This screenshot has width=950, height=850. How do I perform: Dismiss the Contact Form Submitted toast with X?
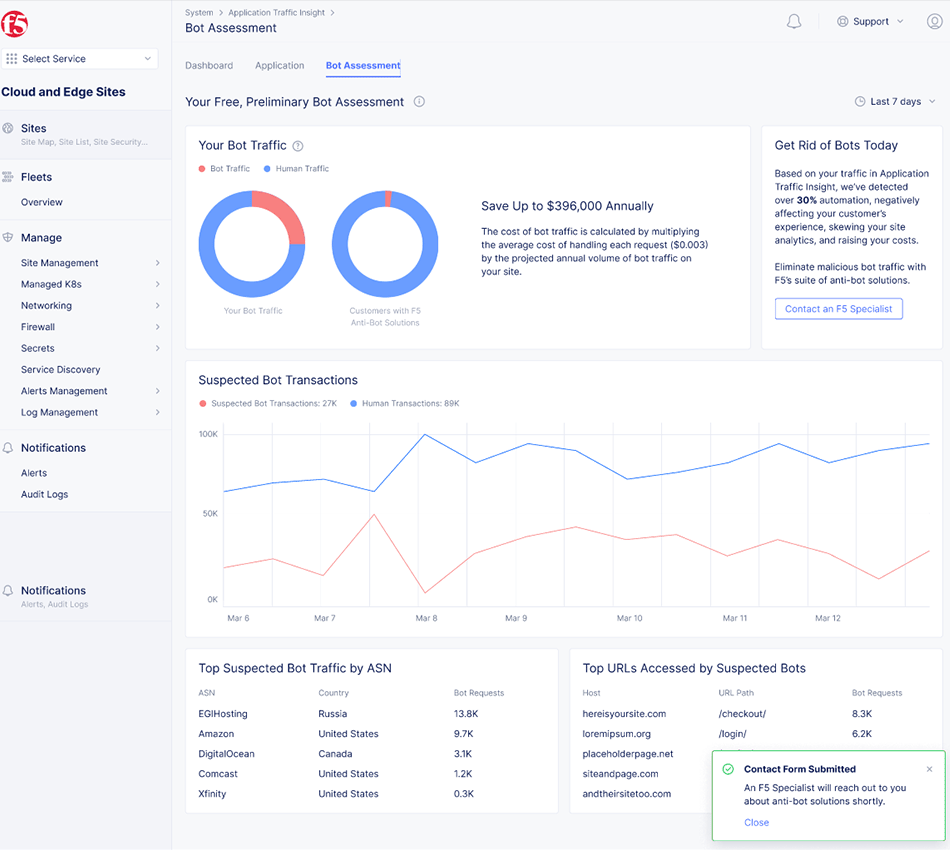[x=929, y=769]
